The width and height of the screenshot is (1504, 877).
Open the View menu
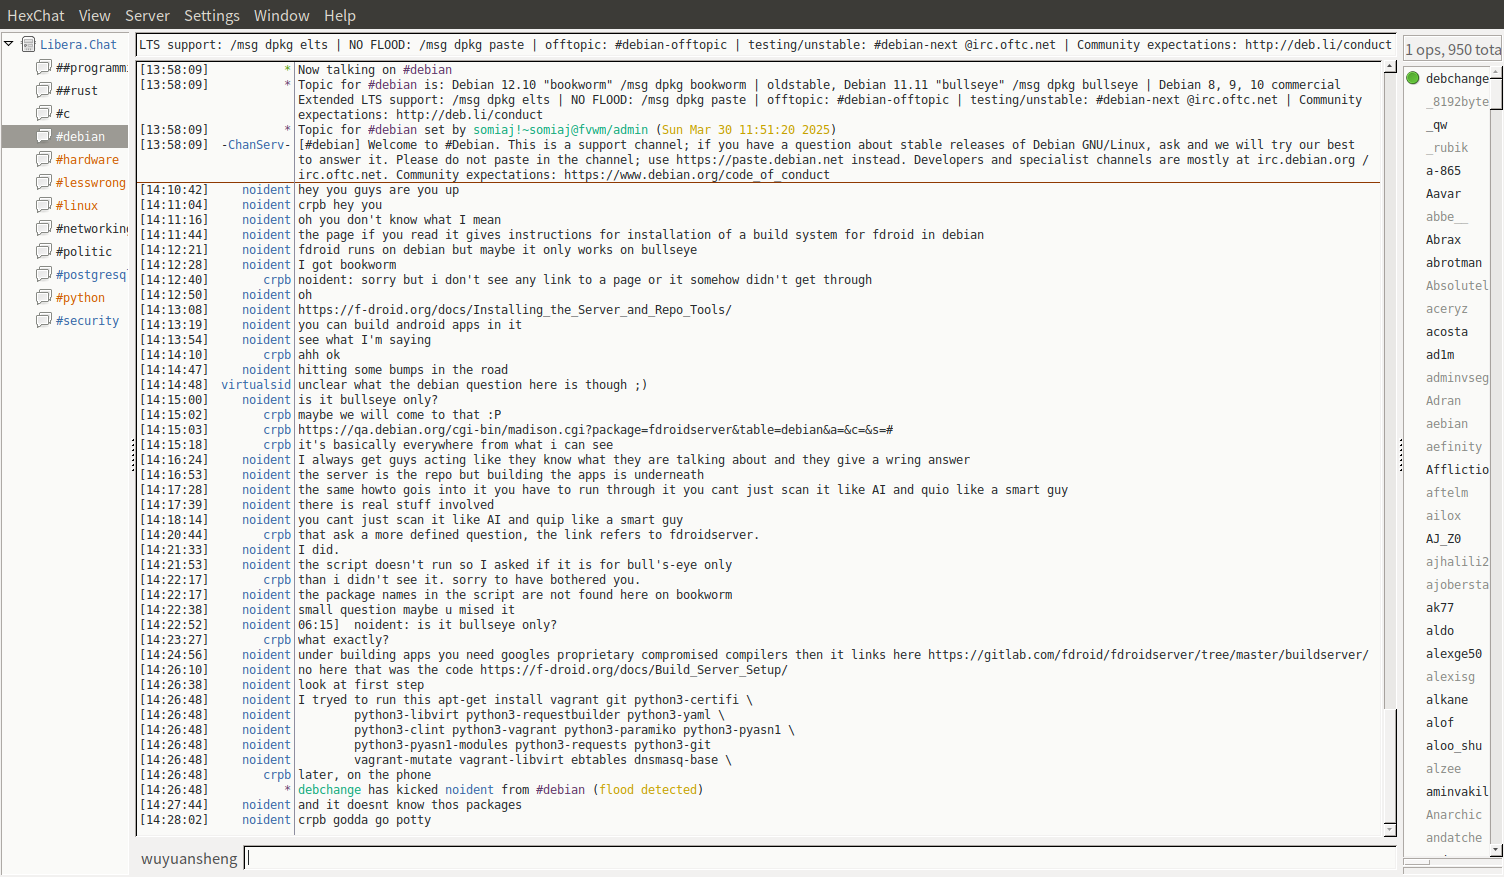point(95,15)
